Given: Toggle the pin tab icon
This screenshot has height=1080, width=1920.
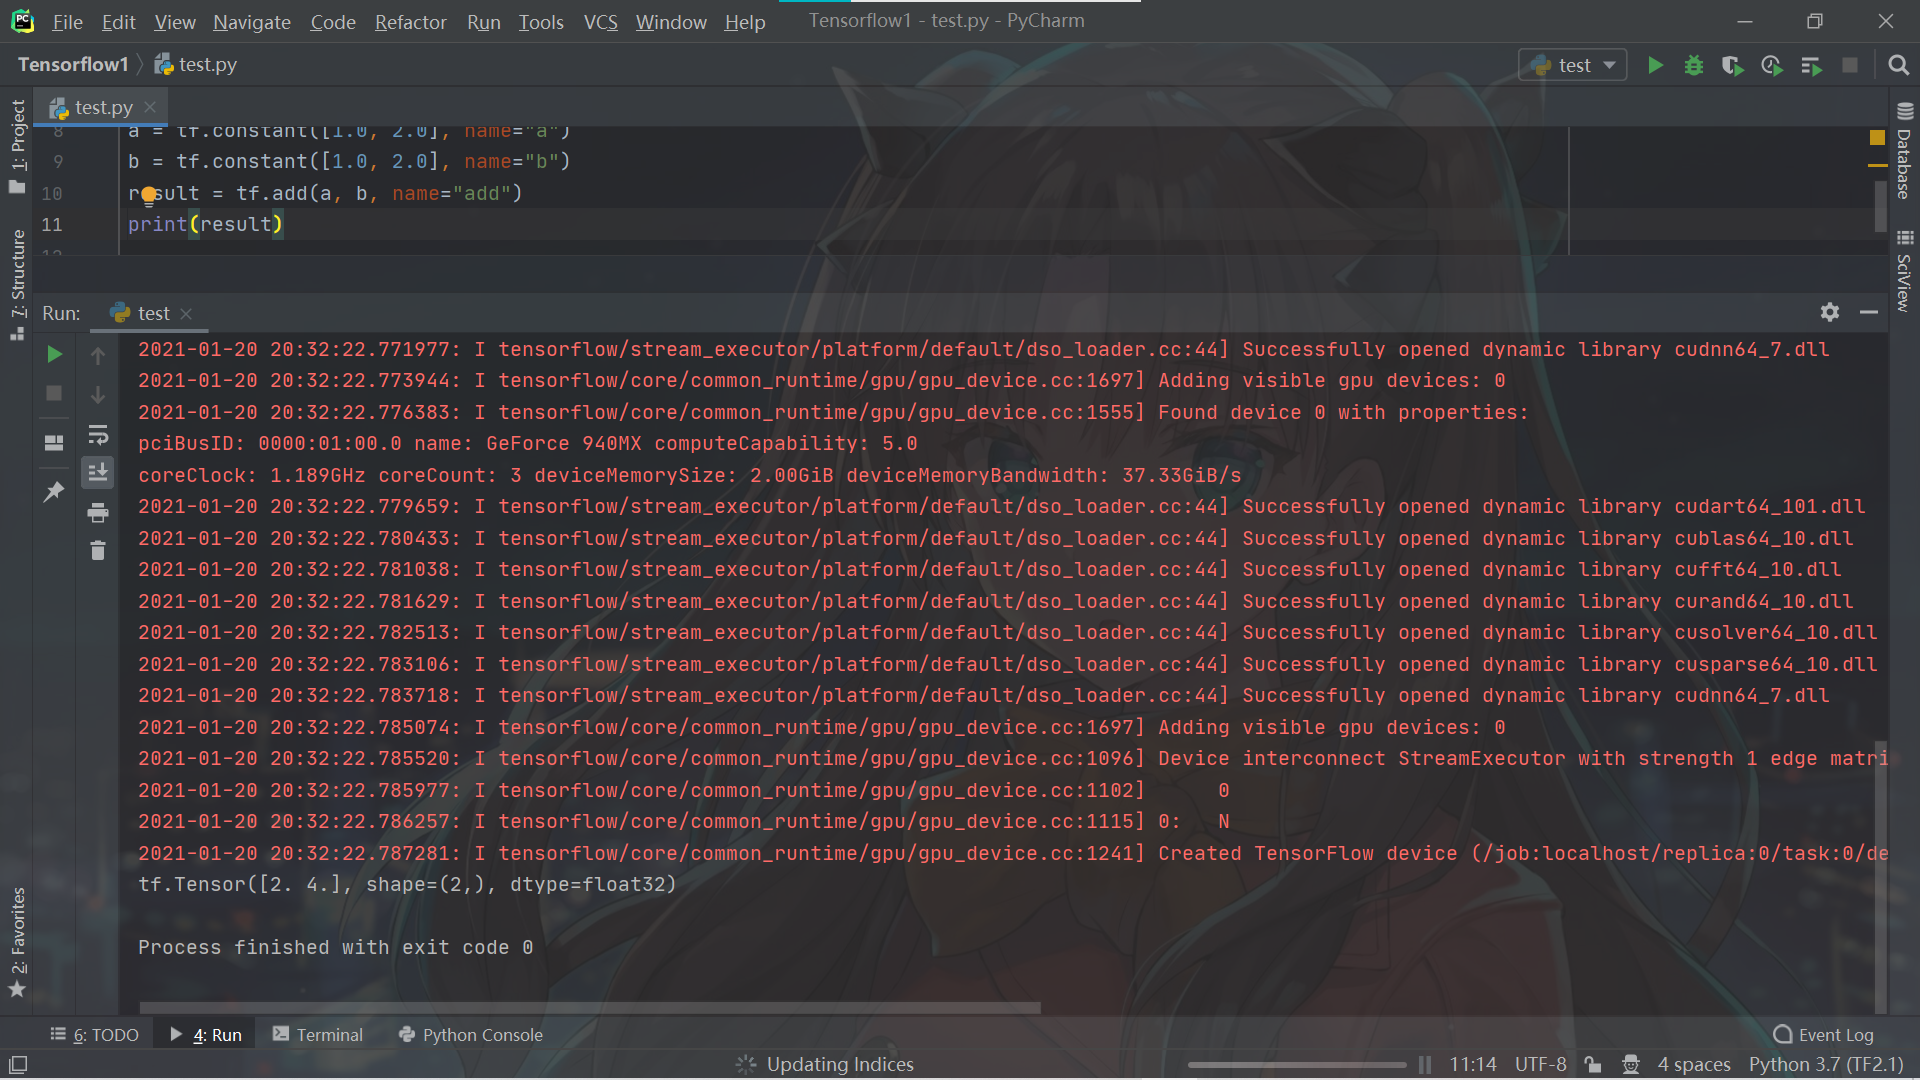Looking at the screenshot, I should pos(54,491).
